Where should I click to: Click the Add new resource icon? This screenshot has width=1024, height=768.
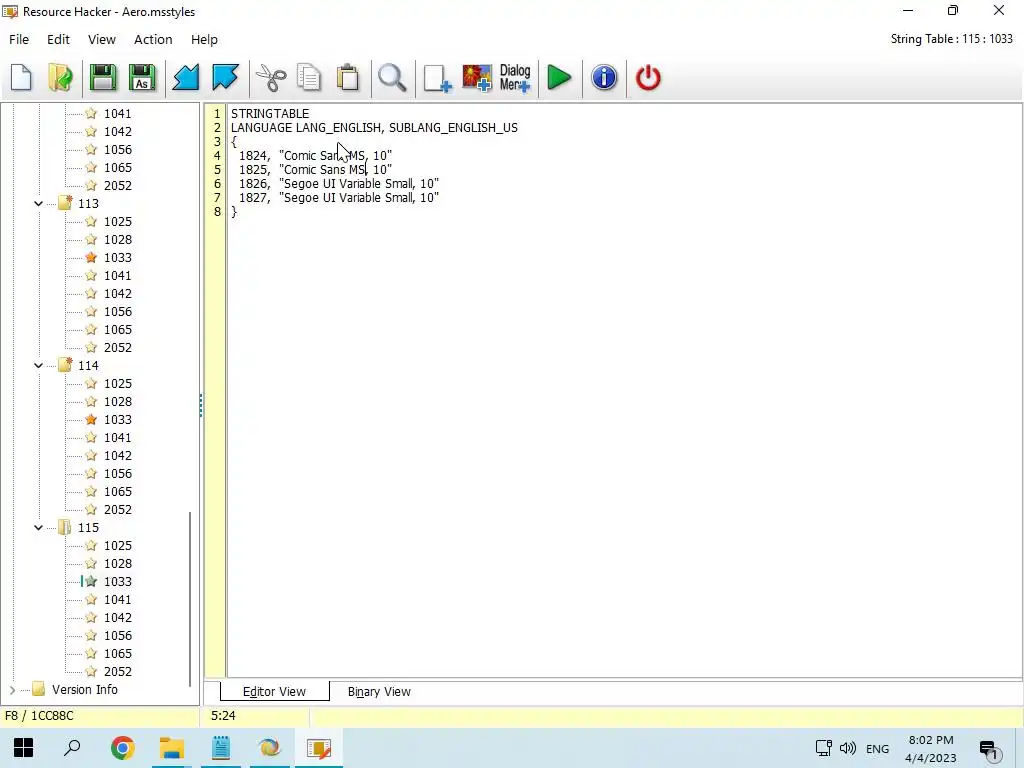437,78
